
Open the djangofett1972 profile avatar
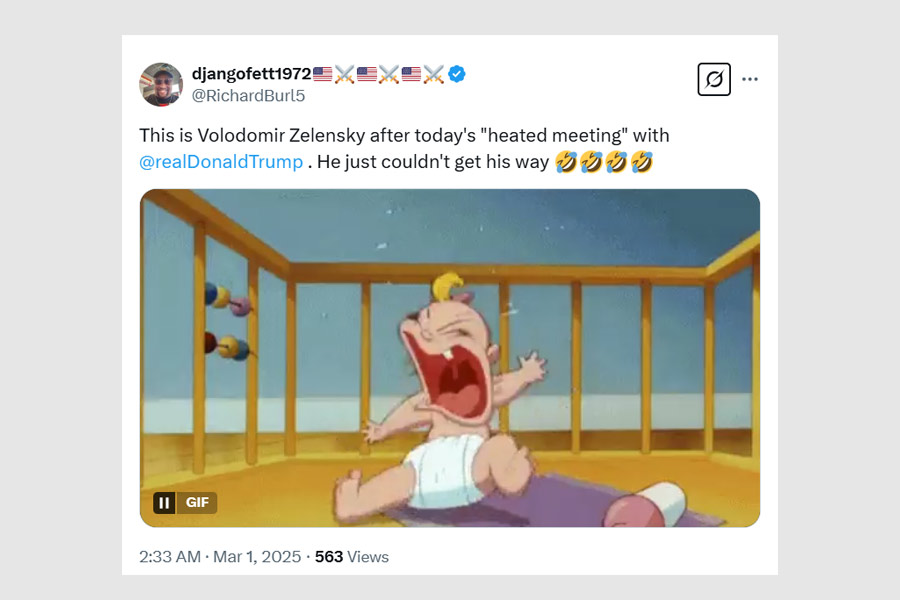161,84
